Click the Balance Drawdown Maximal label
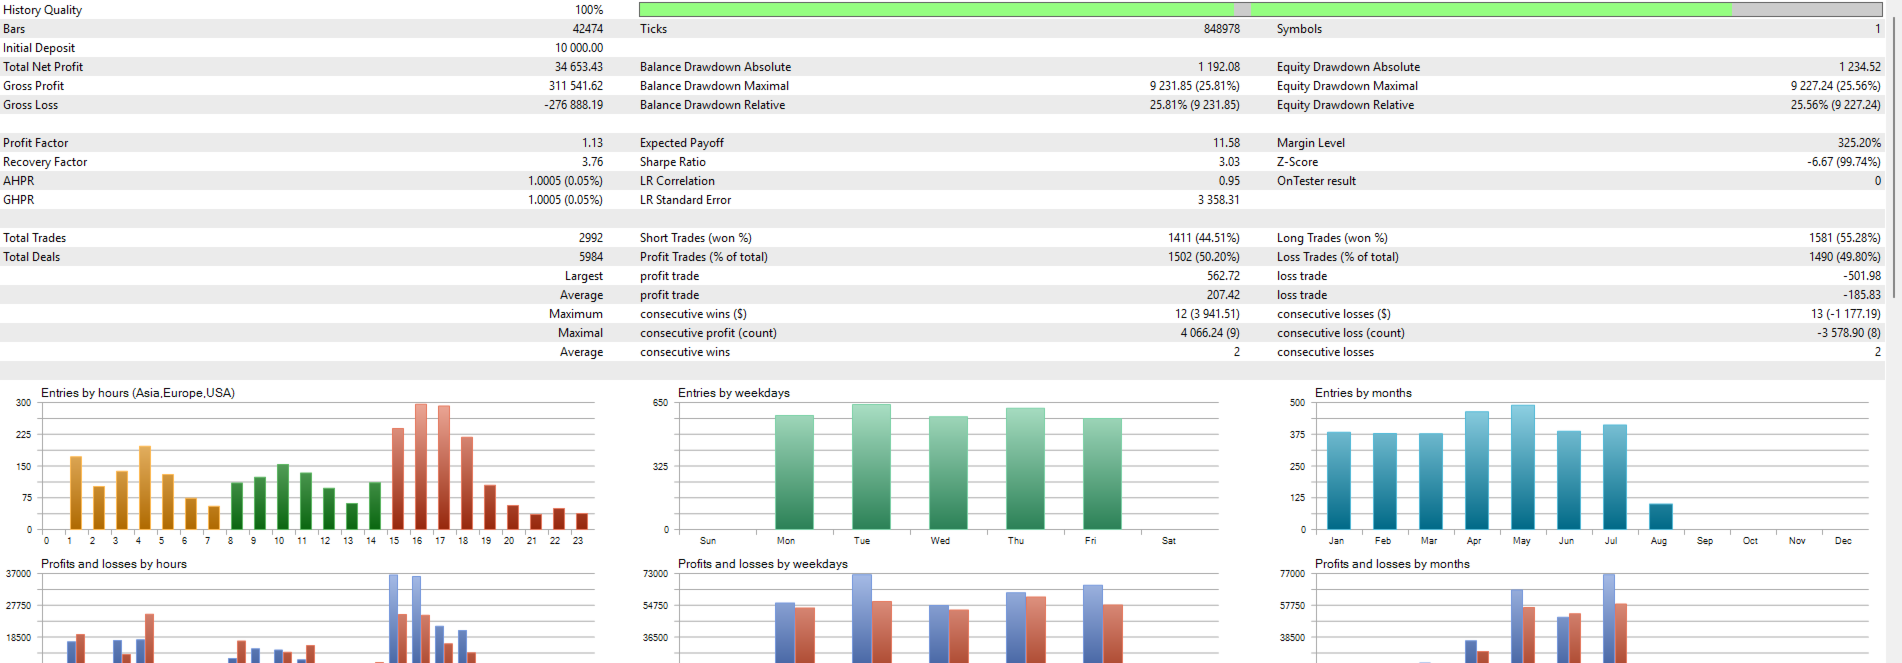Screen dimensions: 1902x663 pos(714,86)
